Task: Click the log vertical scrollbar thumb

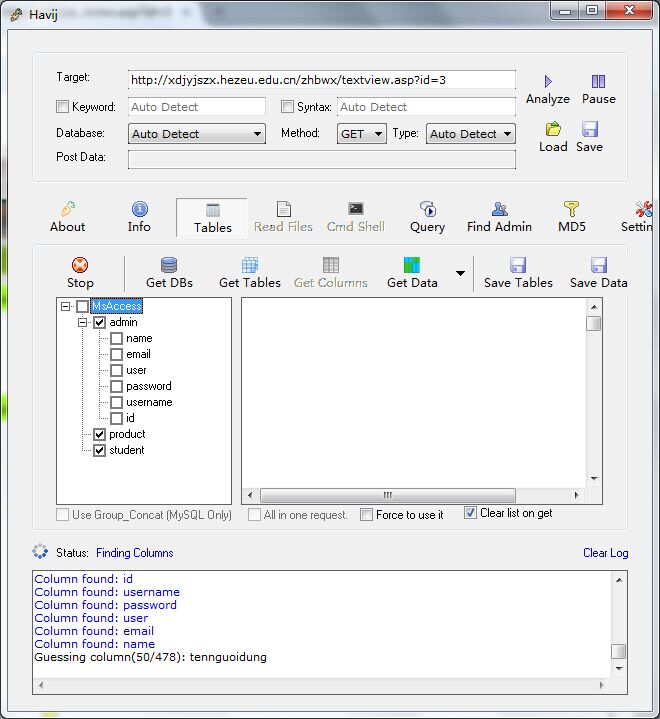Action: 619,651
